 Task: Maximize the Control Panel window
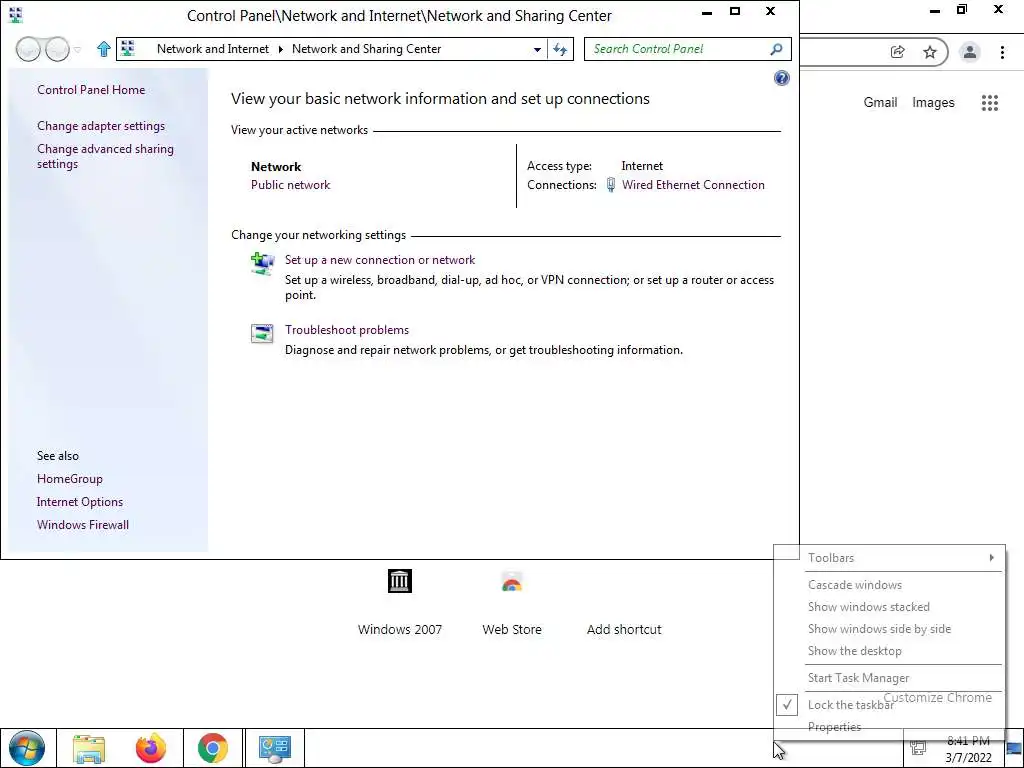click(735, 11)
